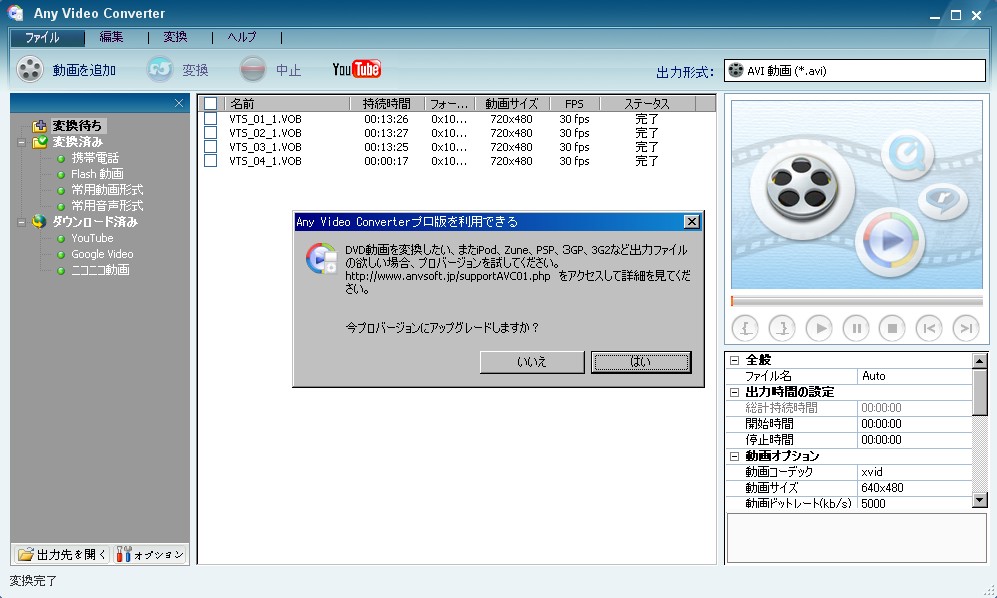Select ニコニコ動画 in the tree
The height and width of the screenshot is (598, 997).
coord(100,270)
